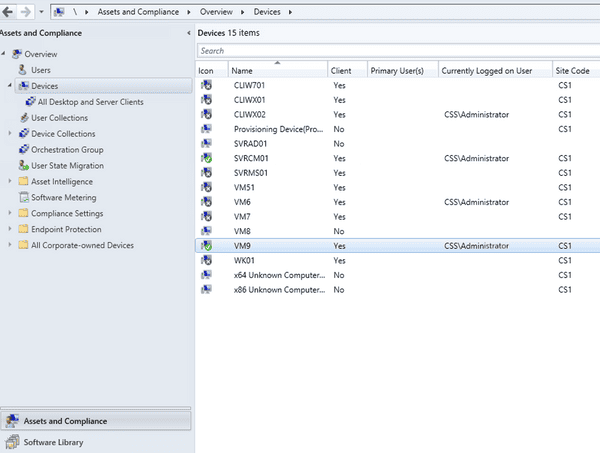Collapse the Overview tree node

click(x=3, y=54)
